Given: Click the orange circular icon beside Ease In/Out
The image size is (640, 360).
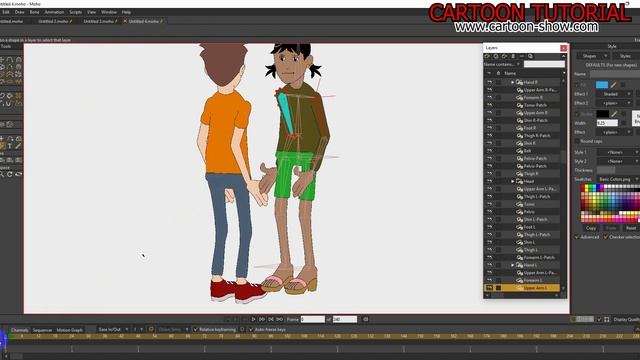Looking at the screenshot, I should (x=151, y=329).
